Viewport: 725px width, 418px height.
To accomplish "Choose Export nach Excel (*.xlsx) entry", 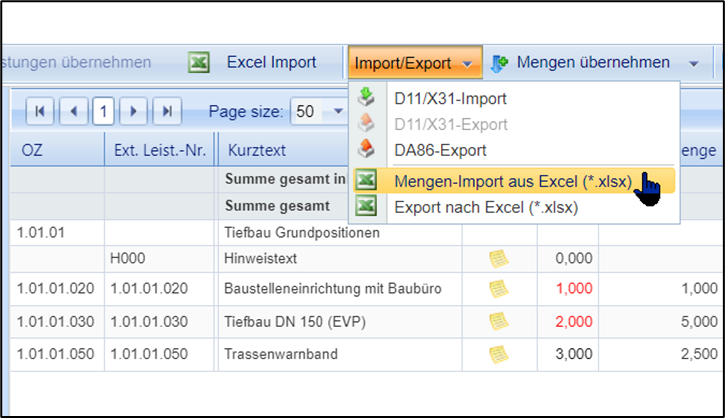I will pos(486,208).
